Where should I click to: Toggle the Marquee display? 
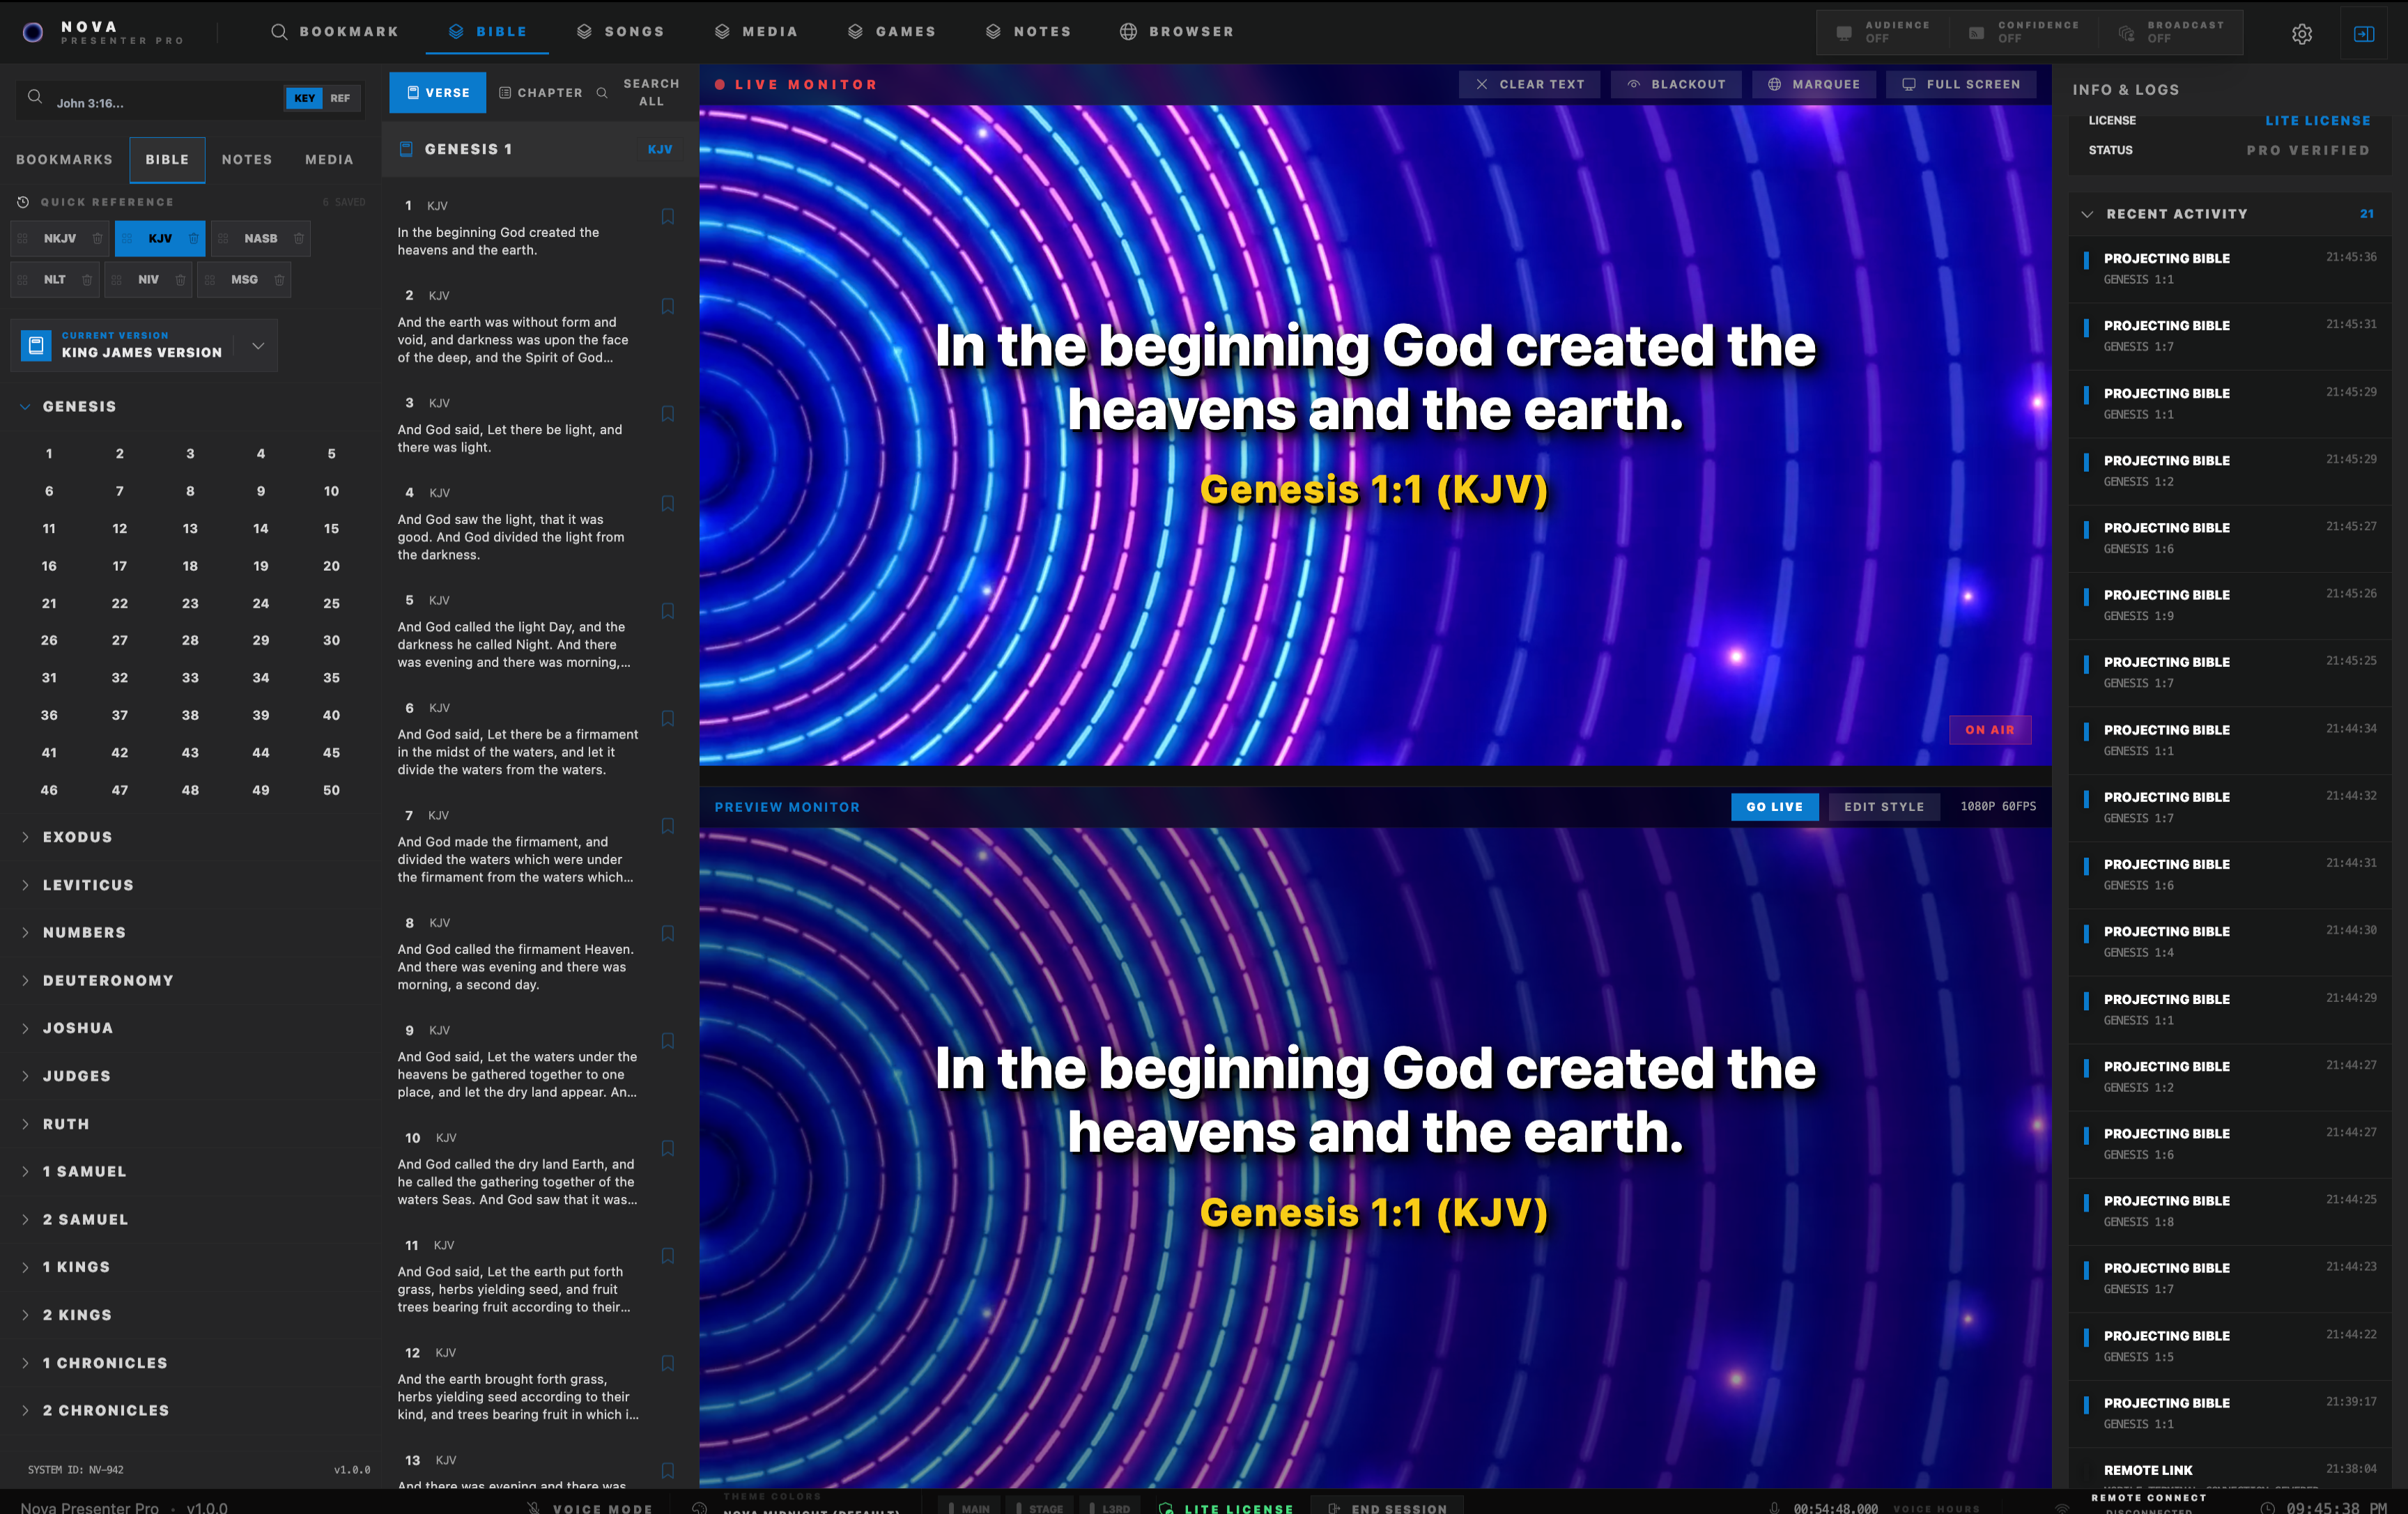1814,85
